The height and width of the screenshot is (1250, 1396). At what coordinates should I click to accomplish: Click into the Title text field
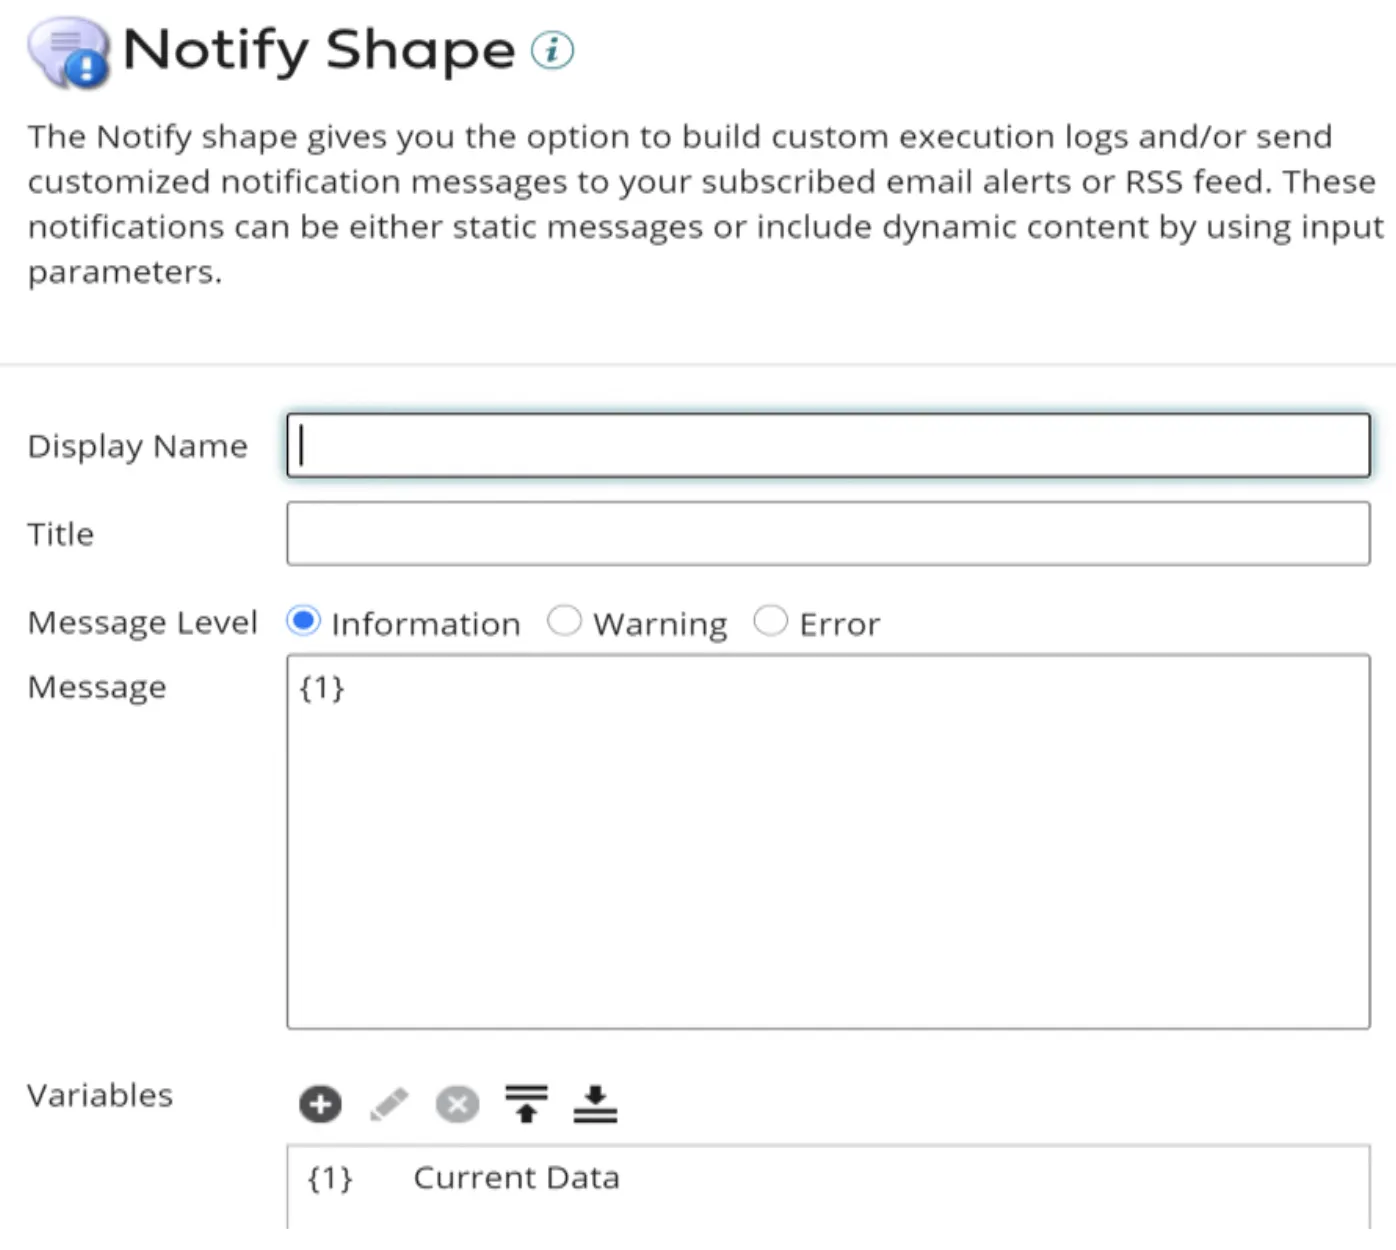pos(828,533)
